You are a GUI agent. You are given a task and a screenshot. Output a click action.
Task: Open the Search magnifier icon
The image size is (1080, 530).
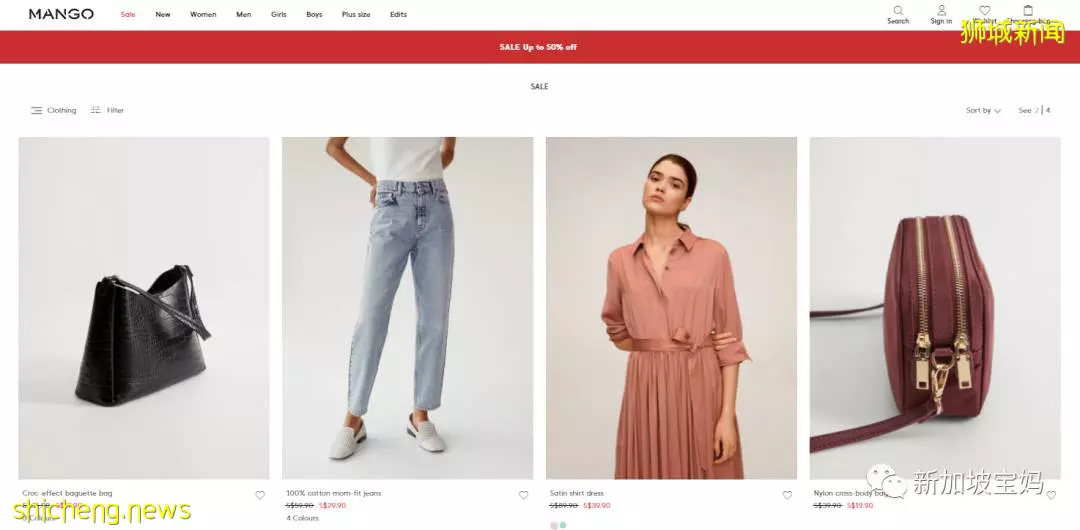click(898, 10)
